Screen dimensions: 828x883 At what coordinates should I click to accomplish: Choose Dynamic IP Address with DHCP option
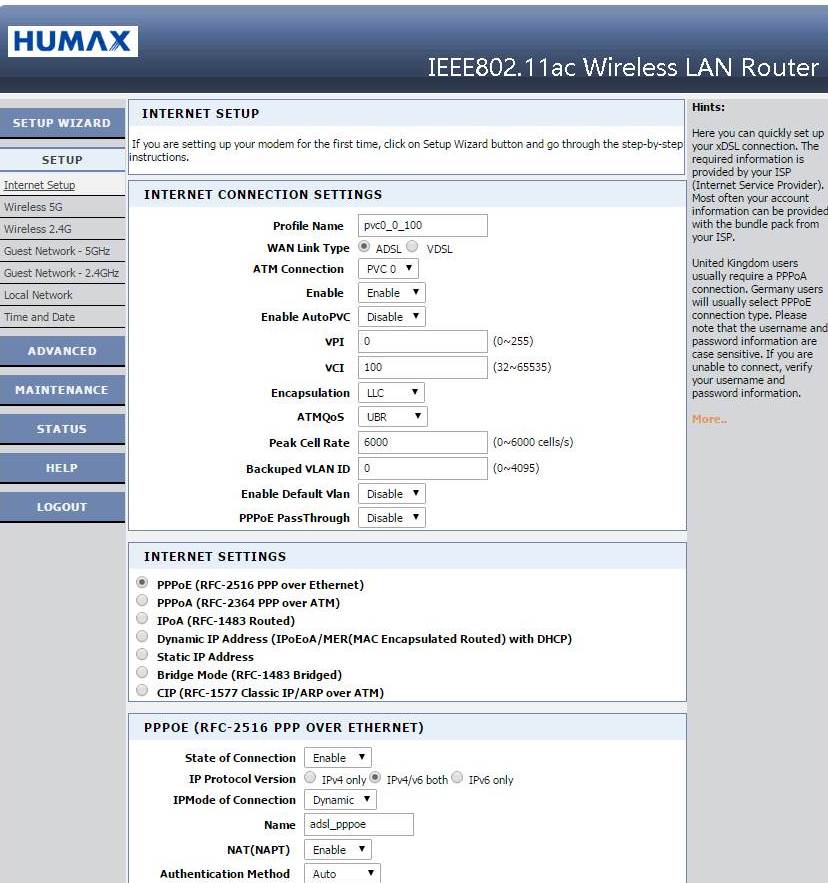coord(142,636)
